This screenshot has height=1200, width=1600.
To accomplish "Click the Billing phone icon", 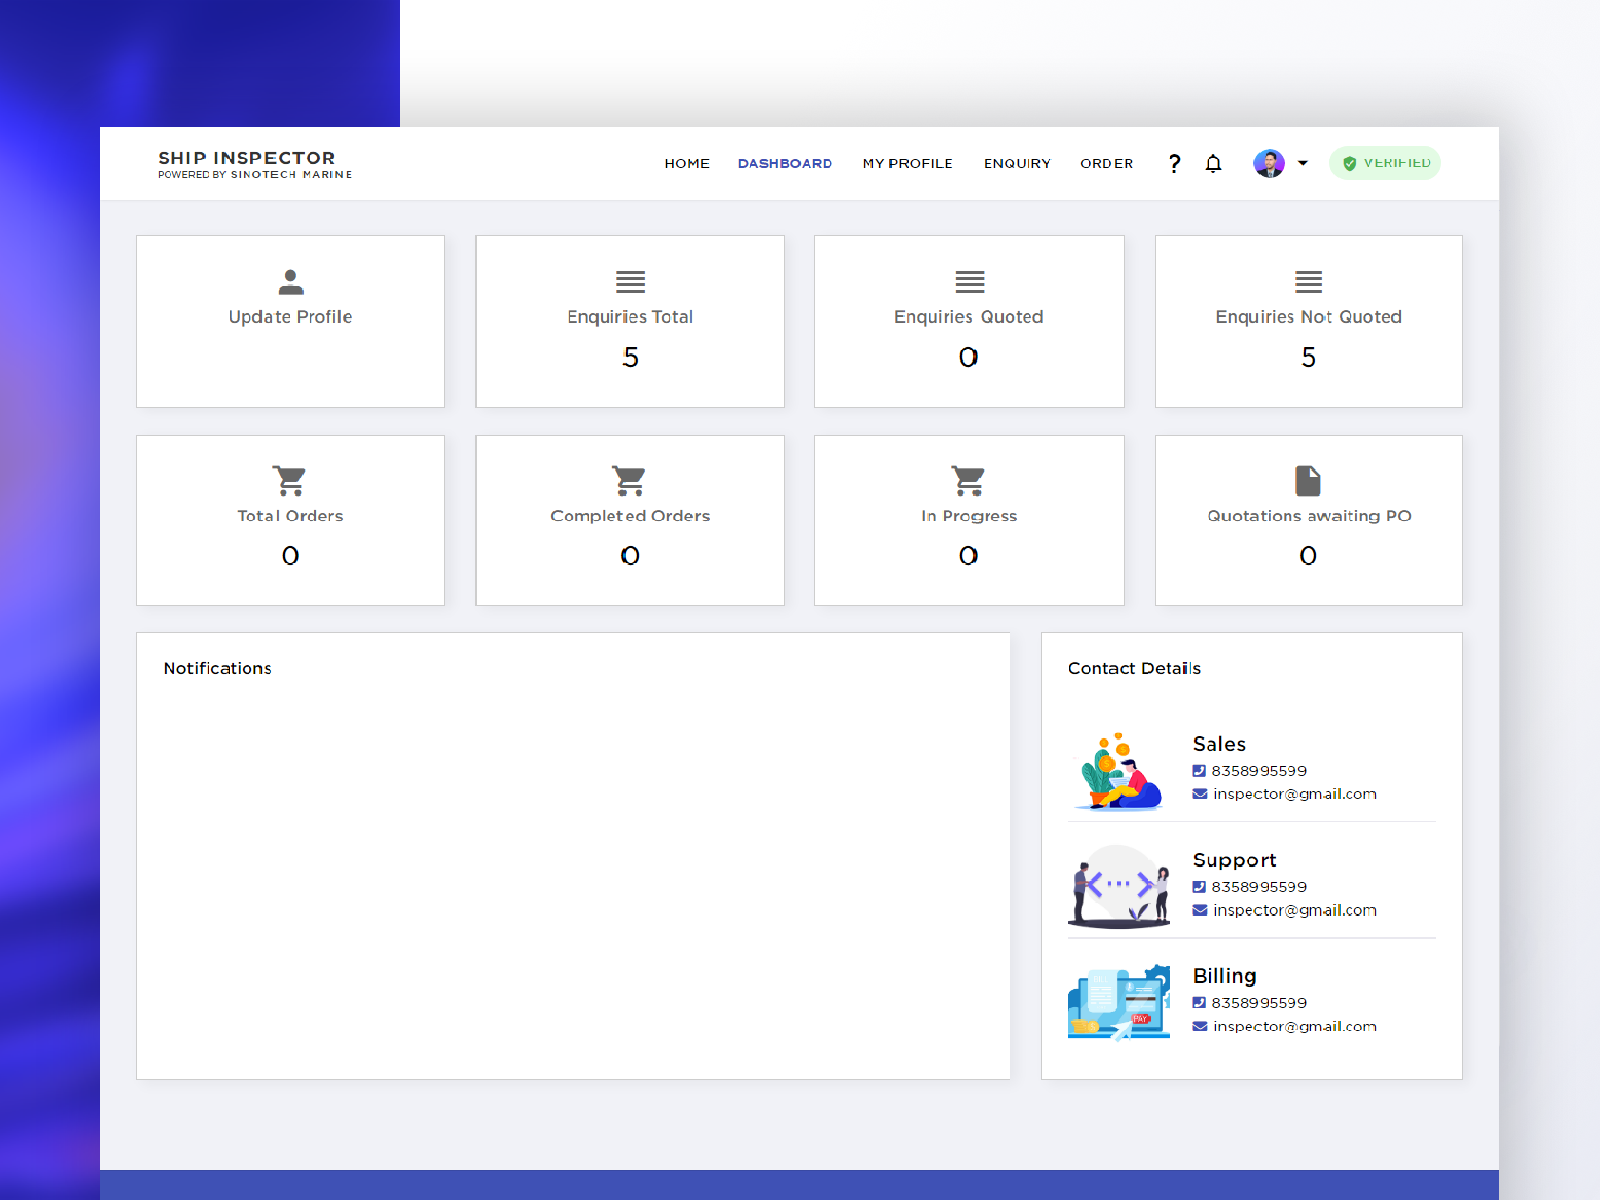I will pyautogui.click(x=1199, y=1003).
